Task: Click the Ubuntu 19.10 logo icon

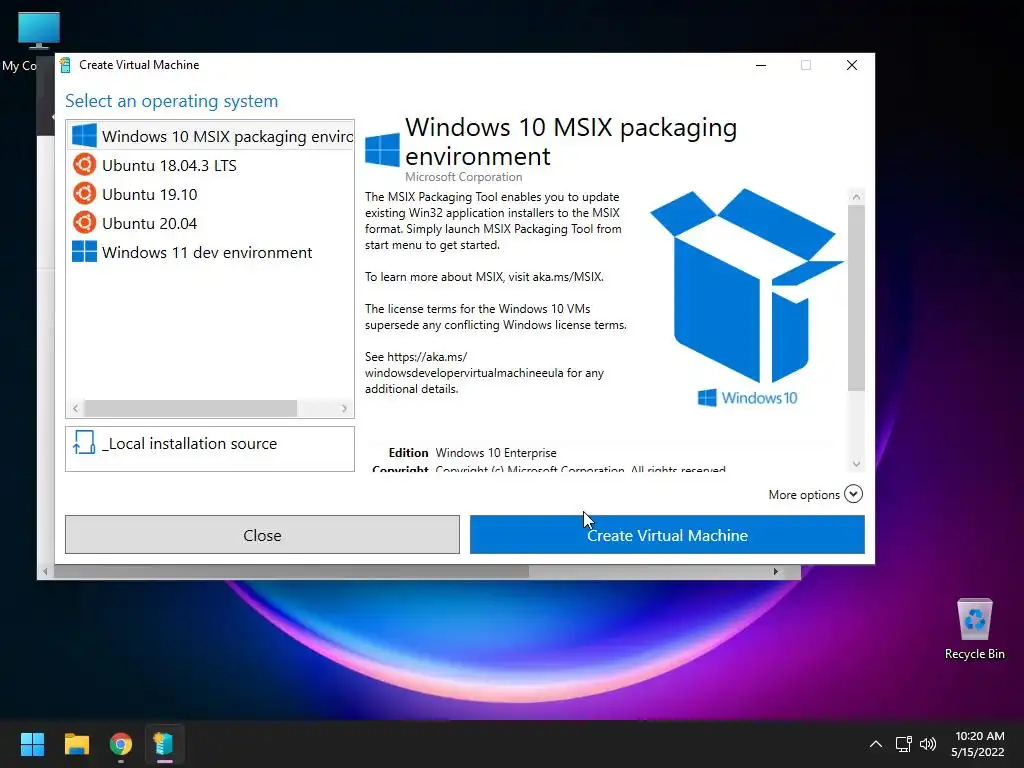Action: (84, 194)
